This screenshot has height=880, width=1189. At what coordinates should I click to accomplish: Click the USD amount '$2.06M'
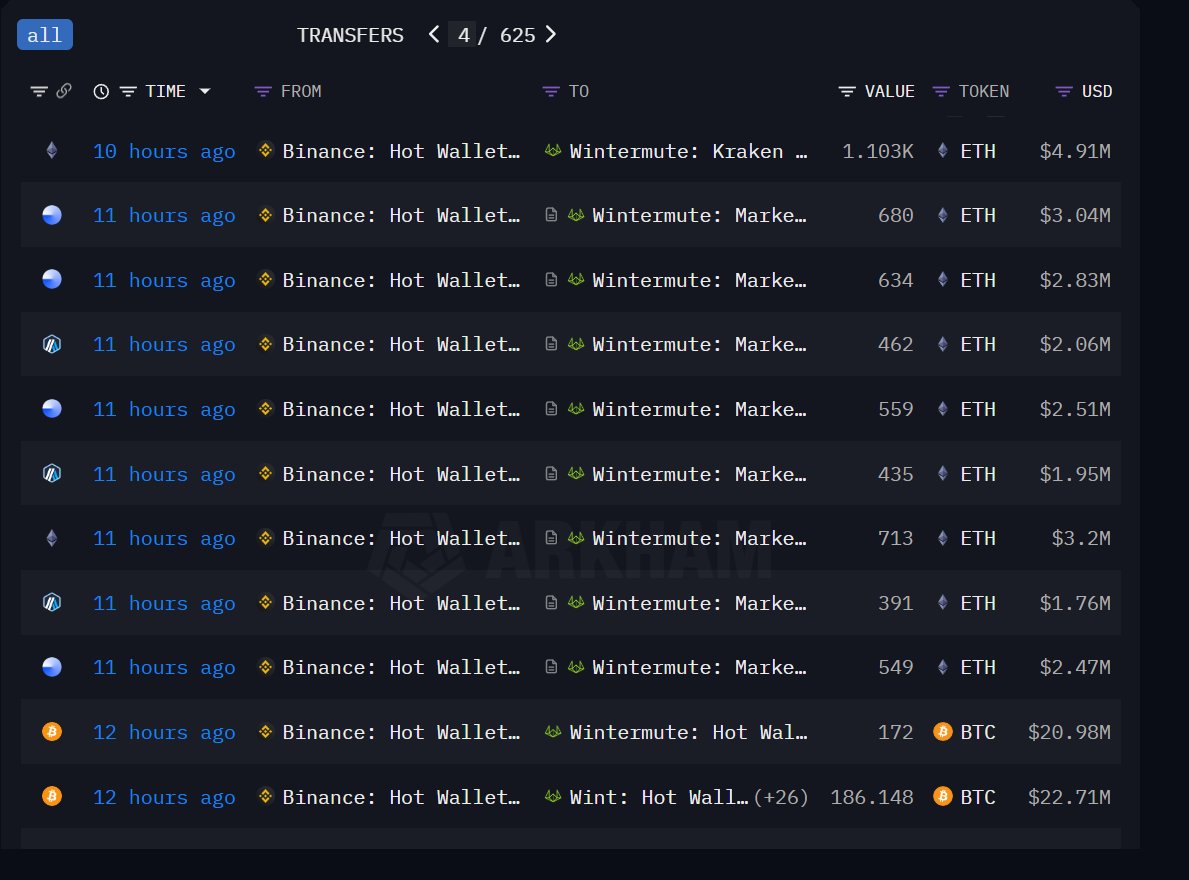1074,345
